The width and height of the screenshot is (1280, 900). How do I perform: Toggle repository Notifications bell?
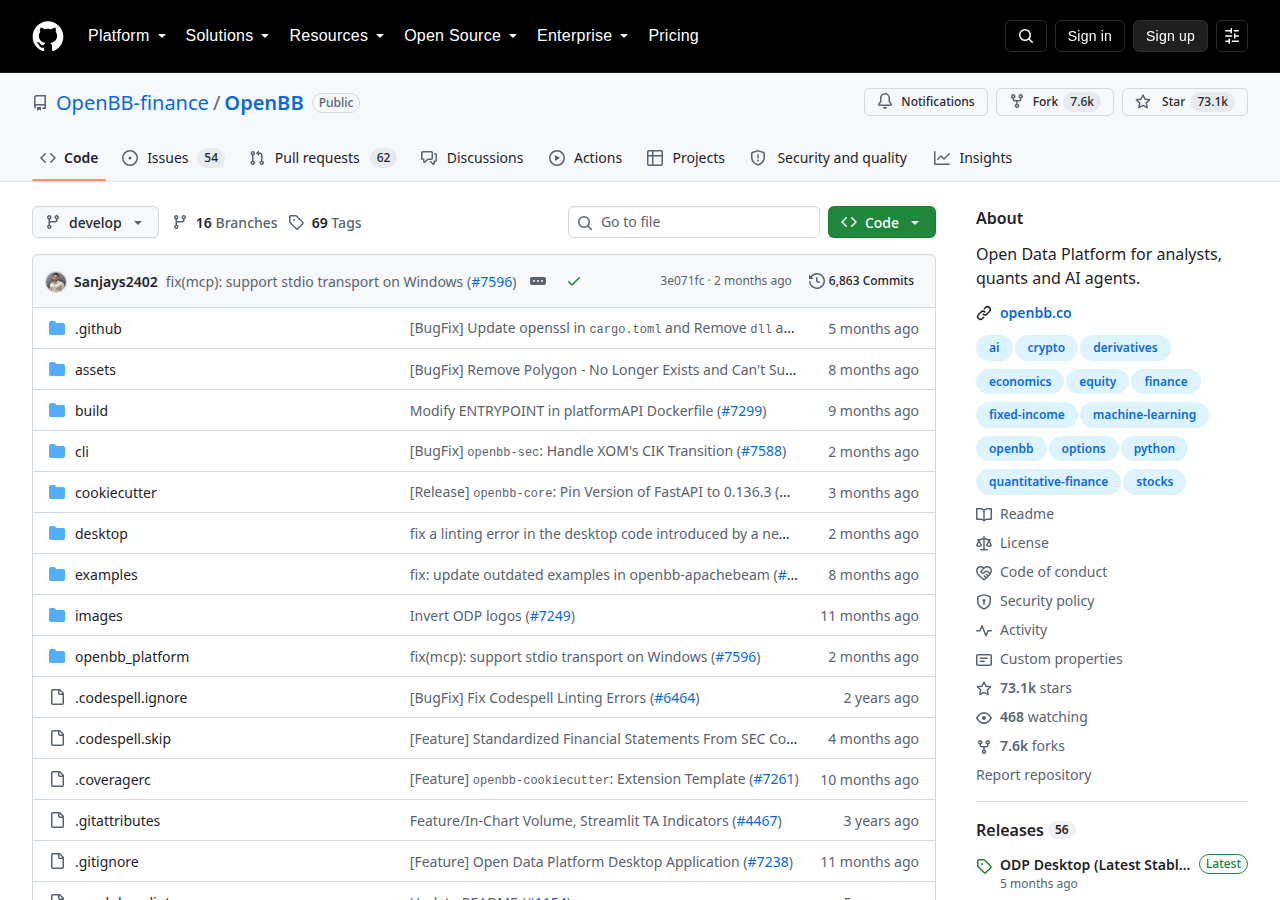[926, 102]
